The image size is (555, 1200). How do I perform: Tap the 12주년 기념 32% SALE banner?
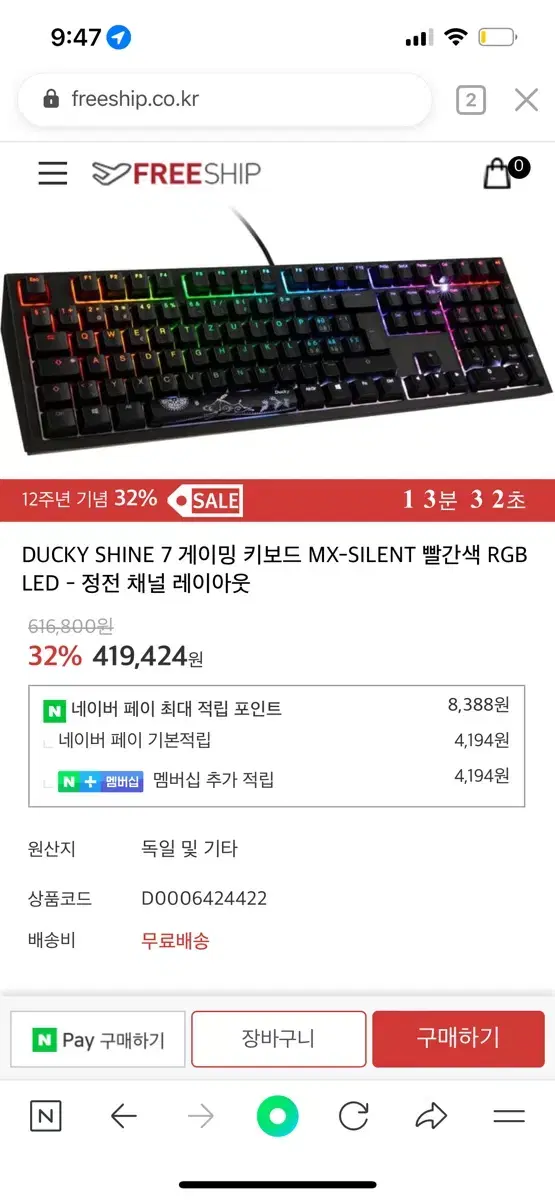(277, 501)
